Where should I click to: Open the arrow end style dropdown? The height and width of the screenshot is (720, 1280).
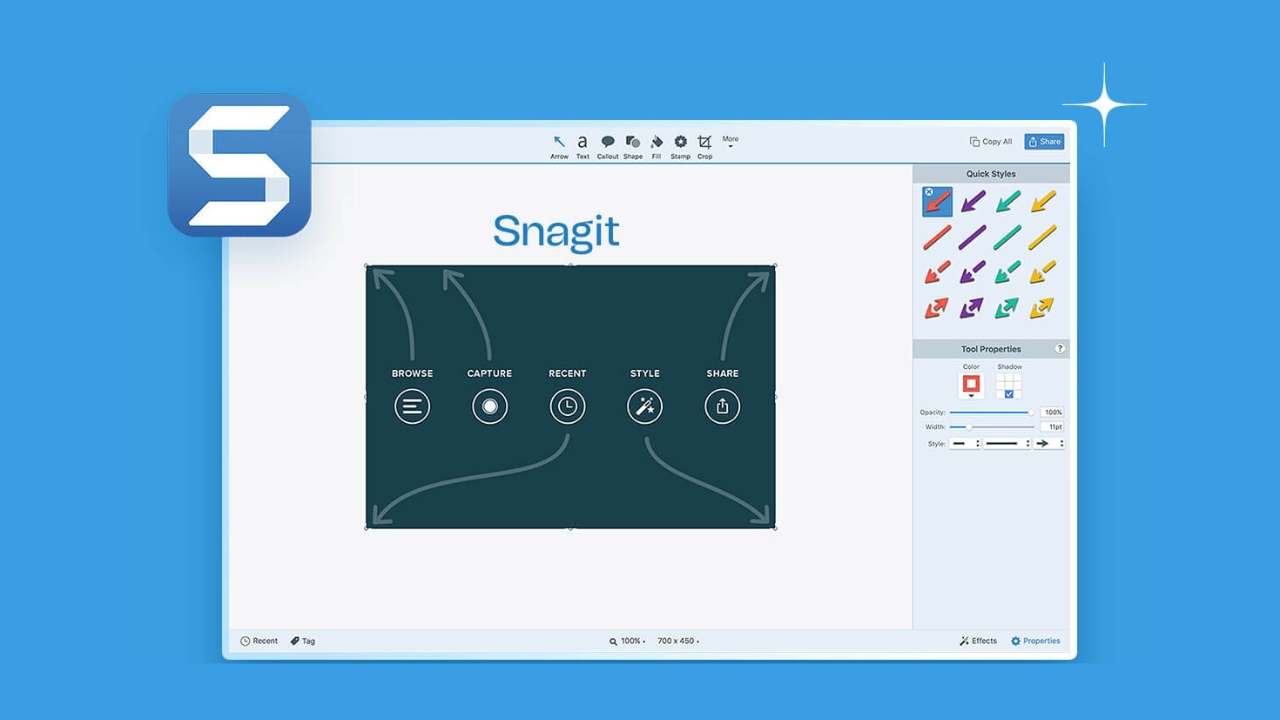coord(1049,443)
